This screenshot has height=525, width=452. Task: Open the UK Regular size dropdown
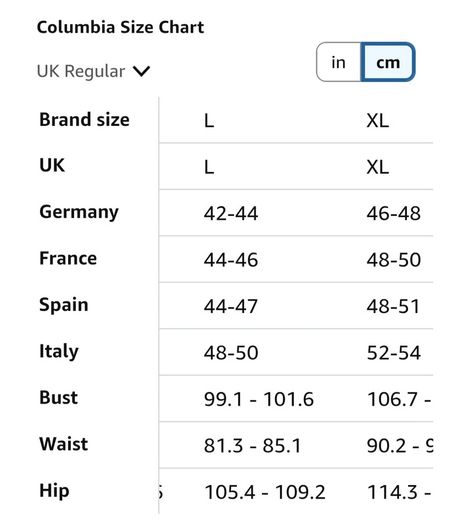(93, 71)
